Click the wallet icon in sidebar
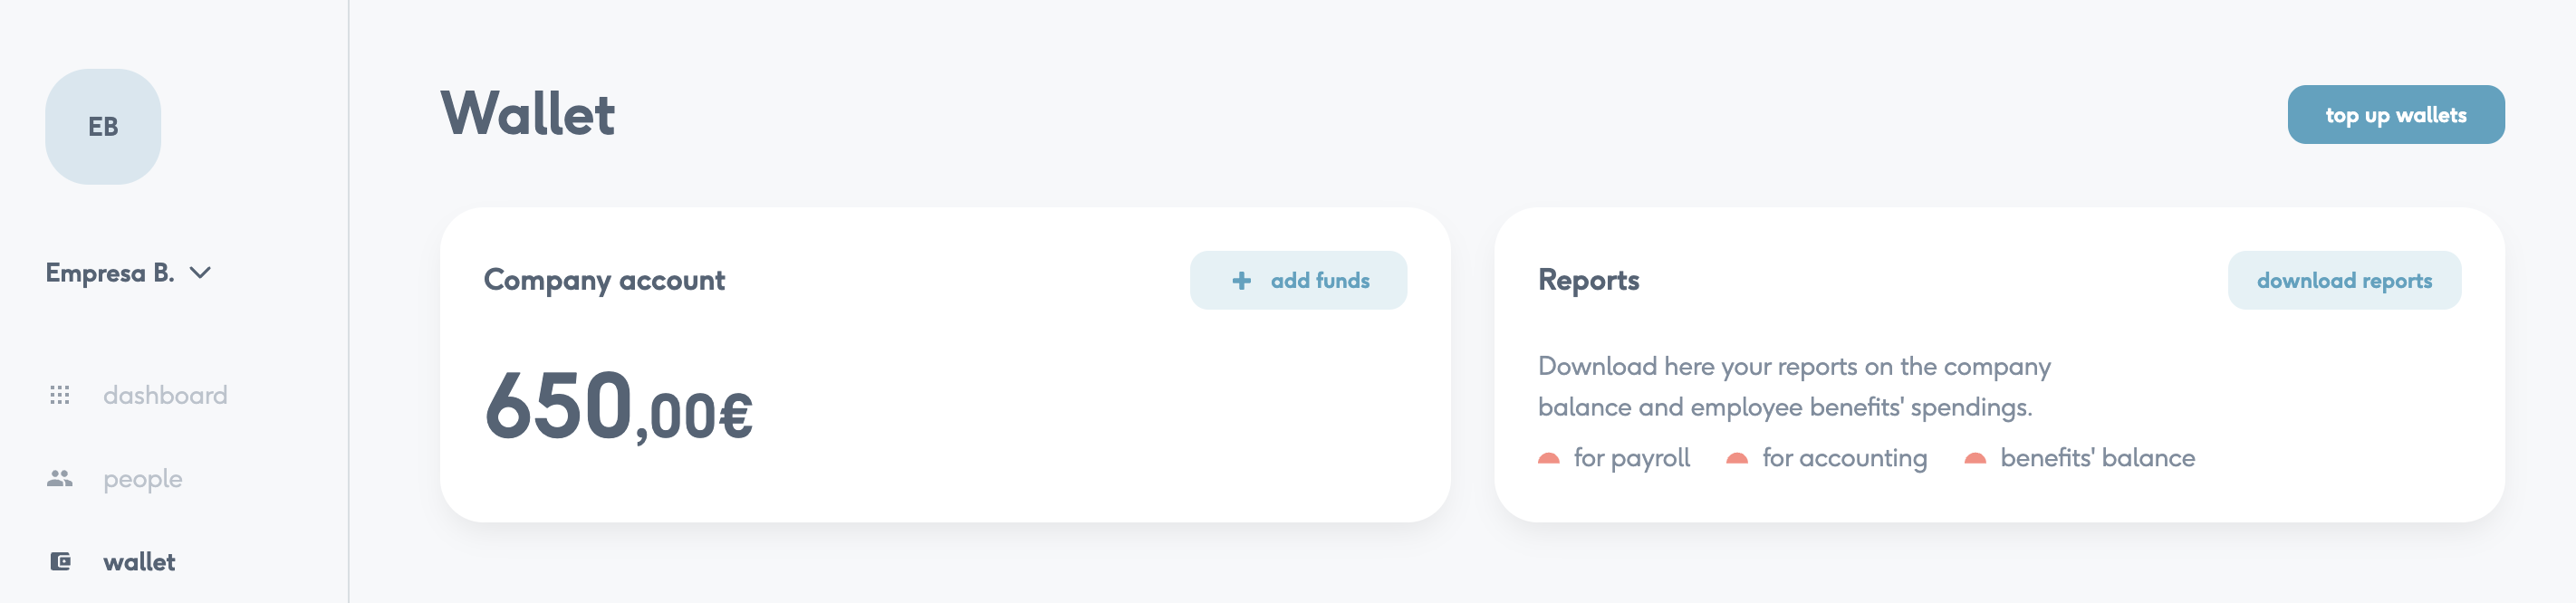 [x=60, y=562]
